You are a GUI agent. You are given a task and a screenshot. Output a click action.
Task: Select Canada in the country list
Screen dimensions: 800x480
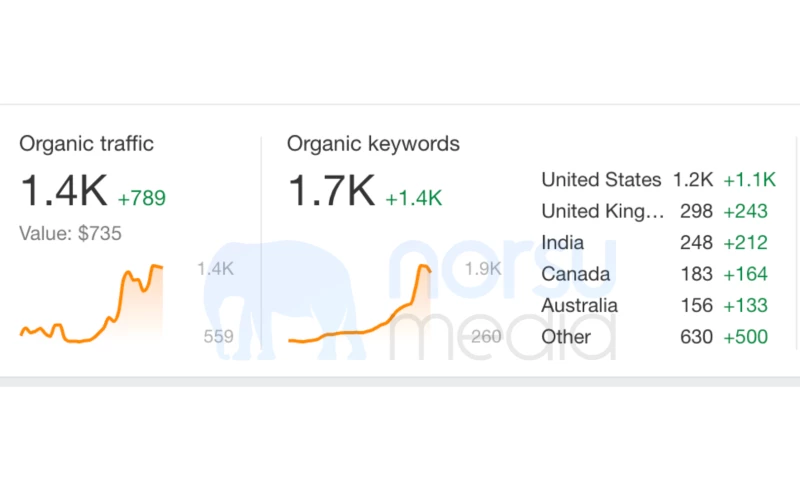[x=575, y=274]
